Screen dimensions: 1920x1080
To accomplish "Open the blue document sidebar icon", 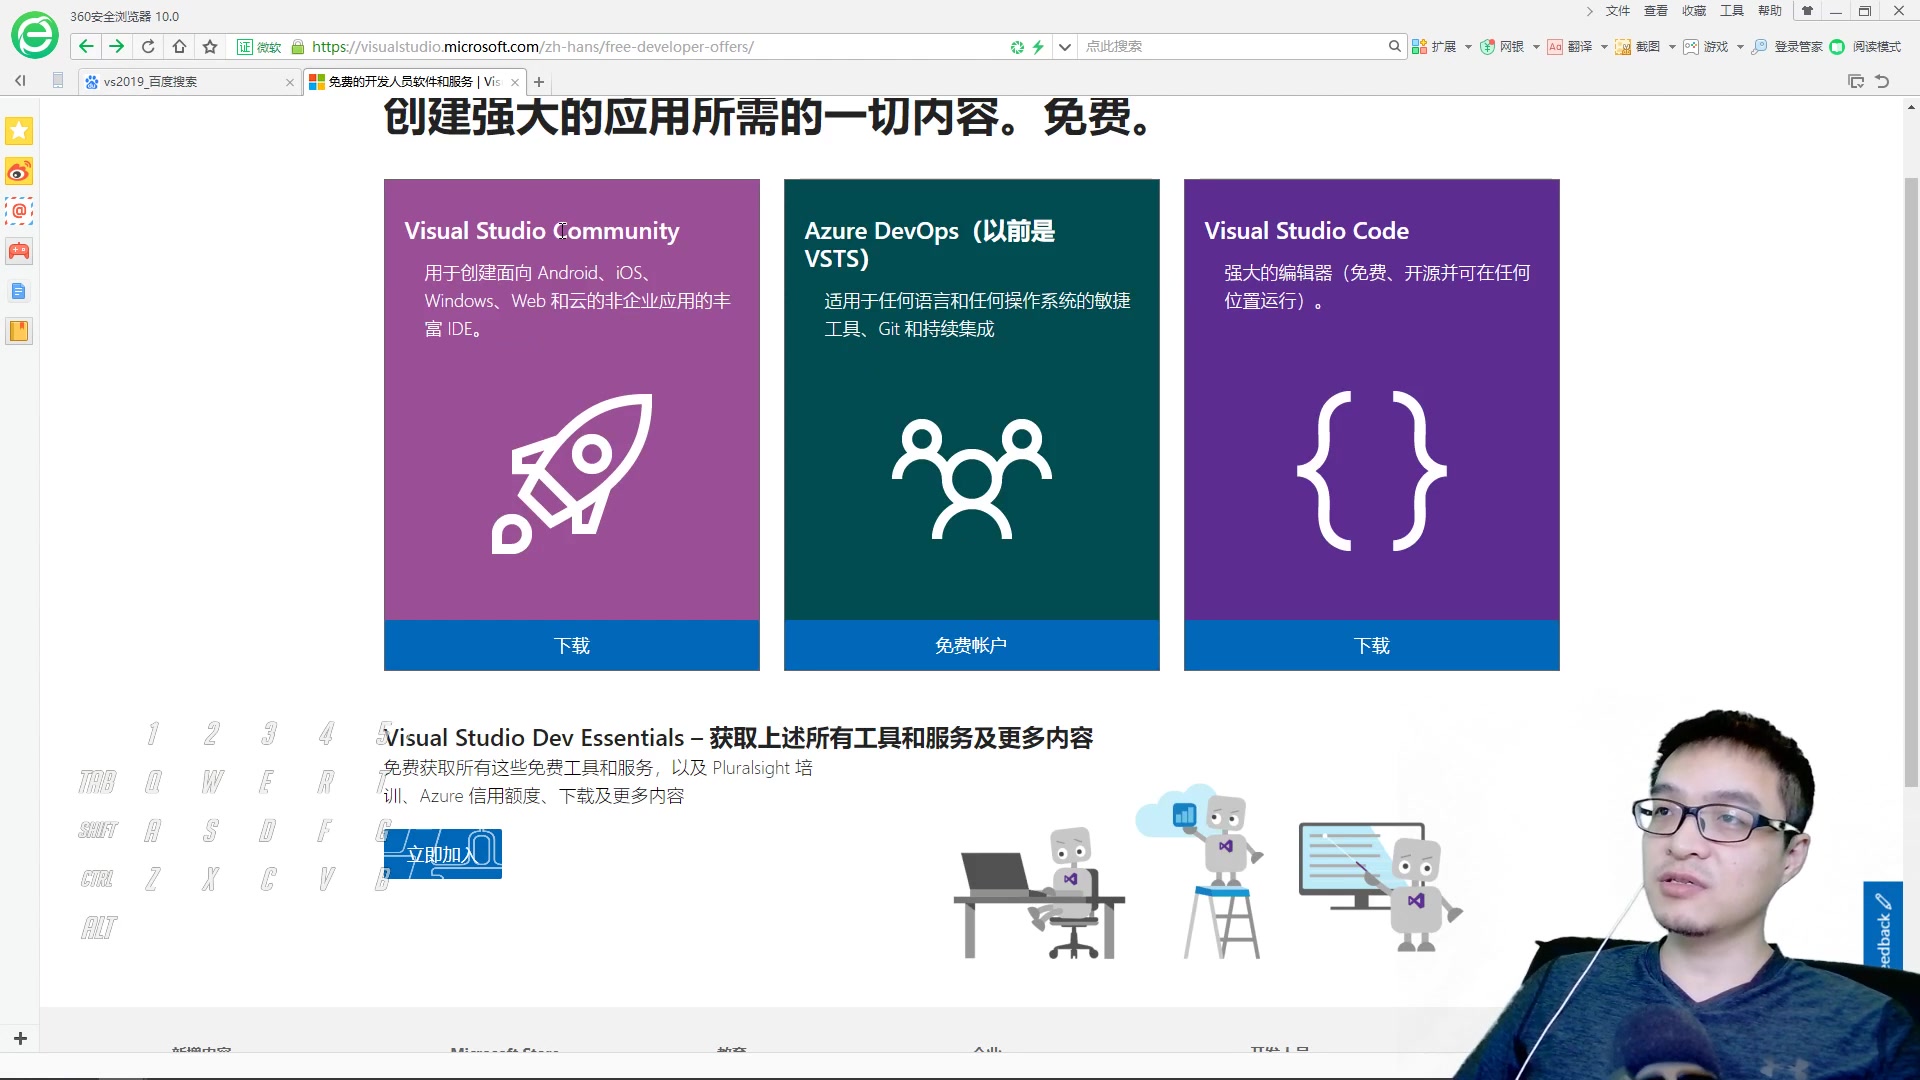I will [19, 291].
